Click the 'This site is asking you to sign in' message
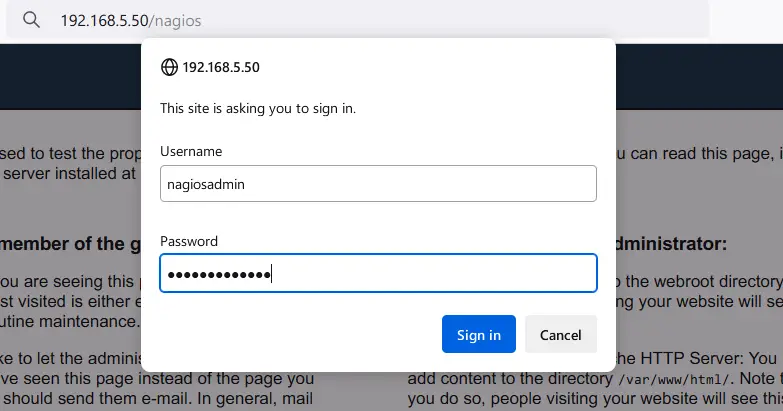The height and width of the screenshot is (411, 783). (x=258, y=108)
